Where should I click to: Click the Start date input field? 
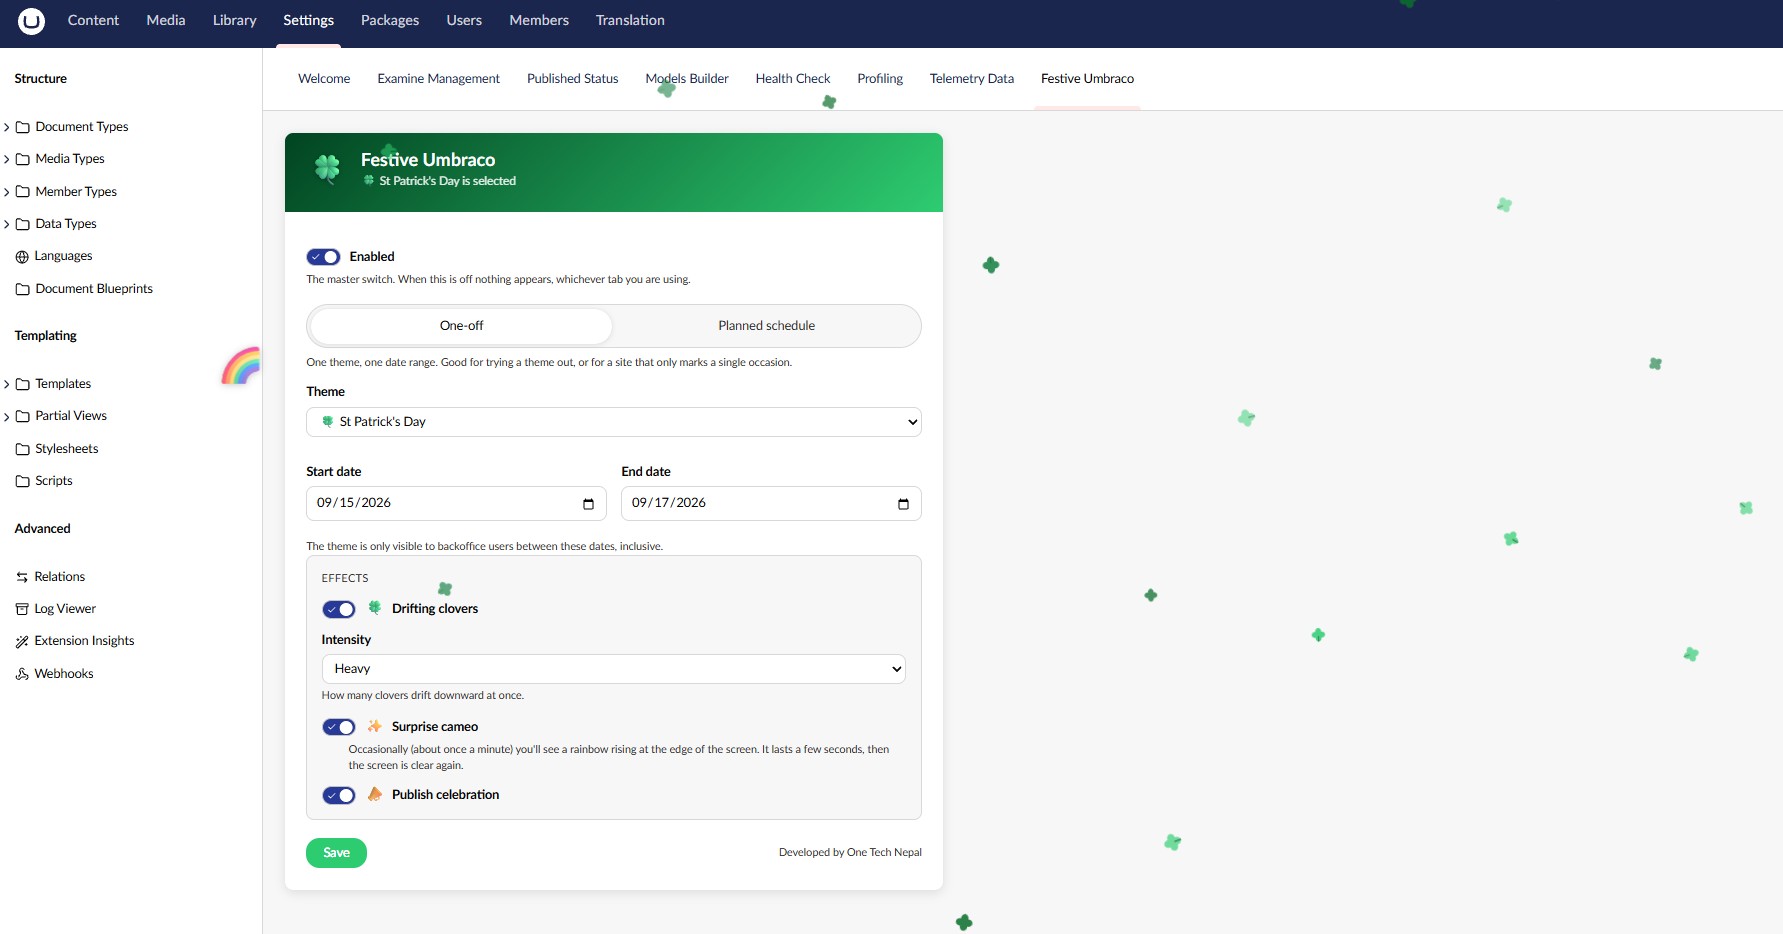456,504
